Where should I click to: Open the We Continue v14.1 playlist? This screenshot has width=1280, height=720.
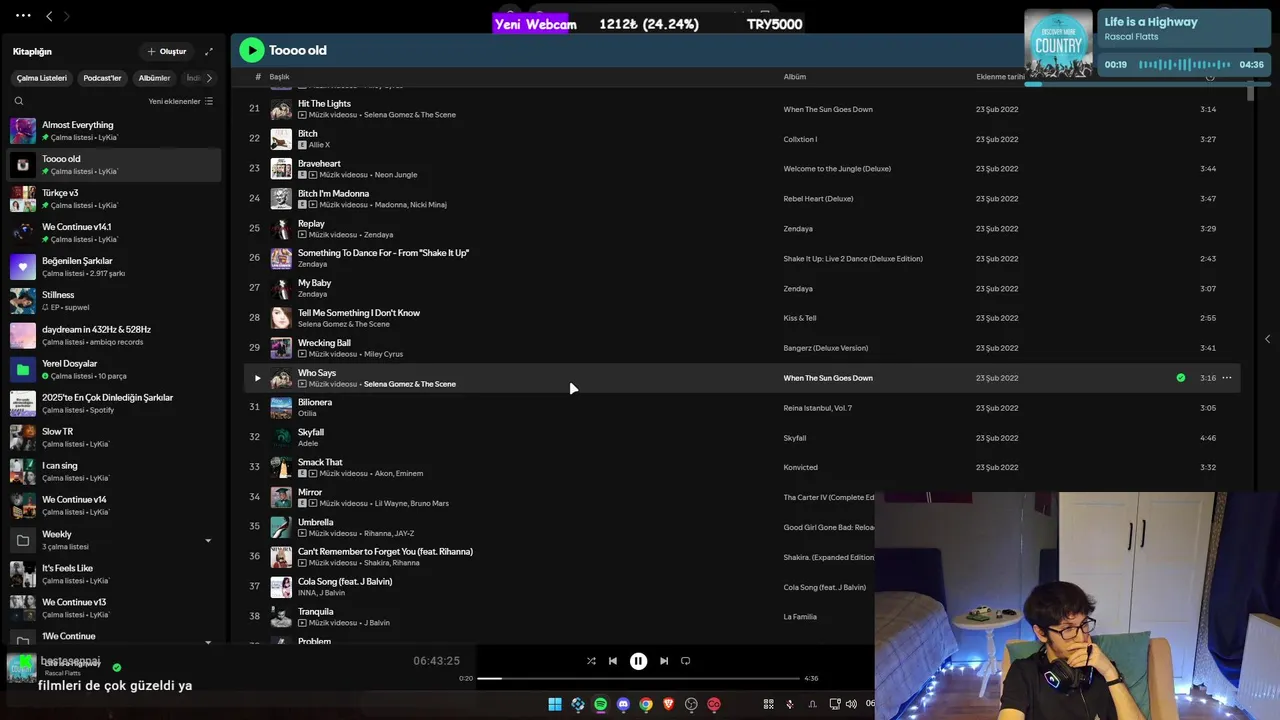115,233
